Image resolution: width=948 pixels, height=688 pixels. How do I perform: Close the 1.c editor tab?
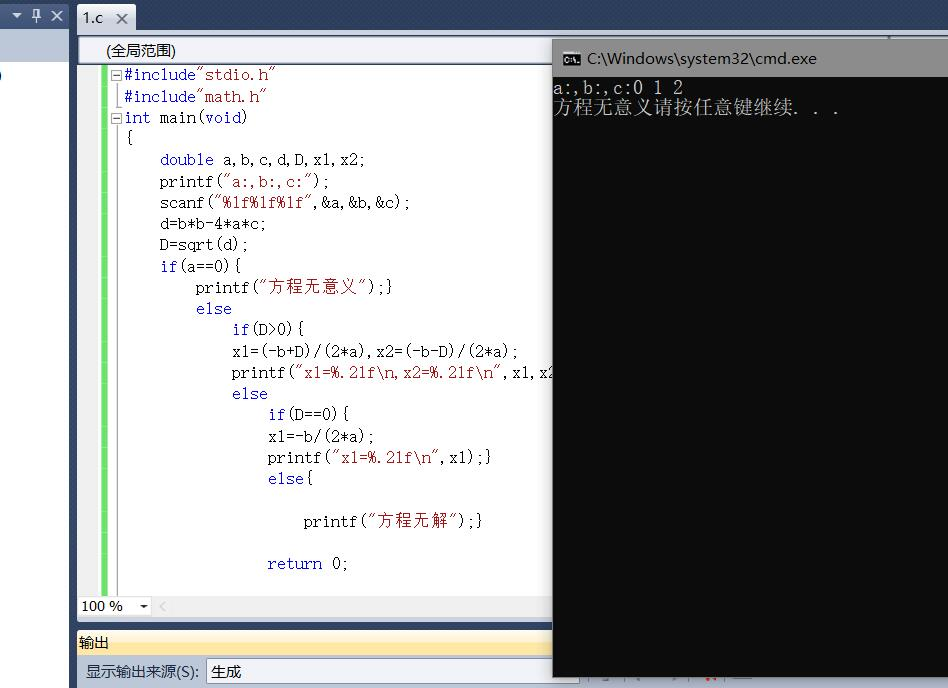(122, 19)
